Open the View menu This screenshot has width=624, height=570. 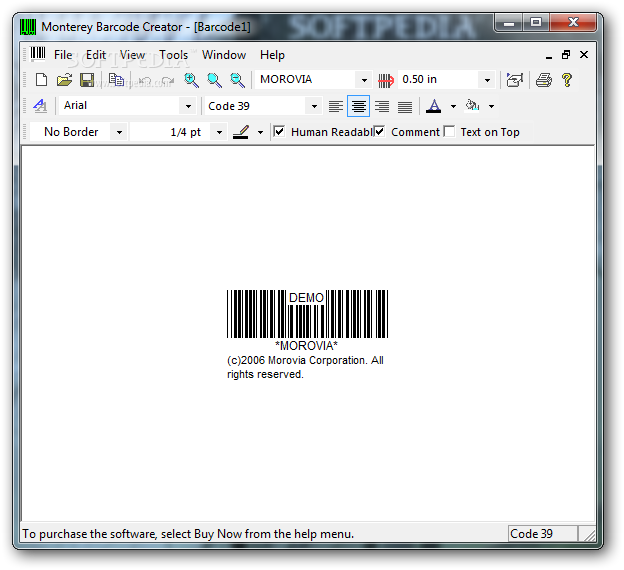(x=133, y=55)
